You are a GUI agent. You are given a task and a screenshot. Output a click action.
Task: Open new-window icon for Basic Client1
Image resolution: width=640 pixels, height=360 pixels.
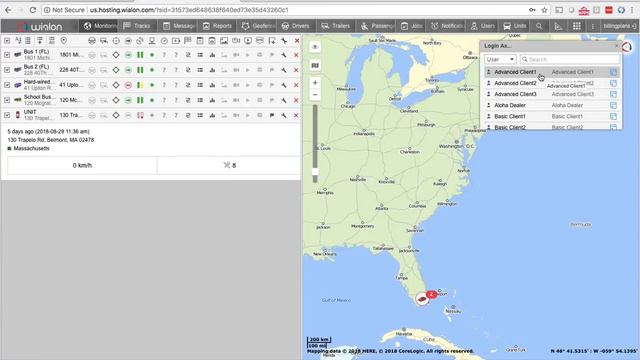pyautogui.click(x=613, y=116)
